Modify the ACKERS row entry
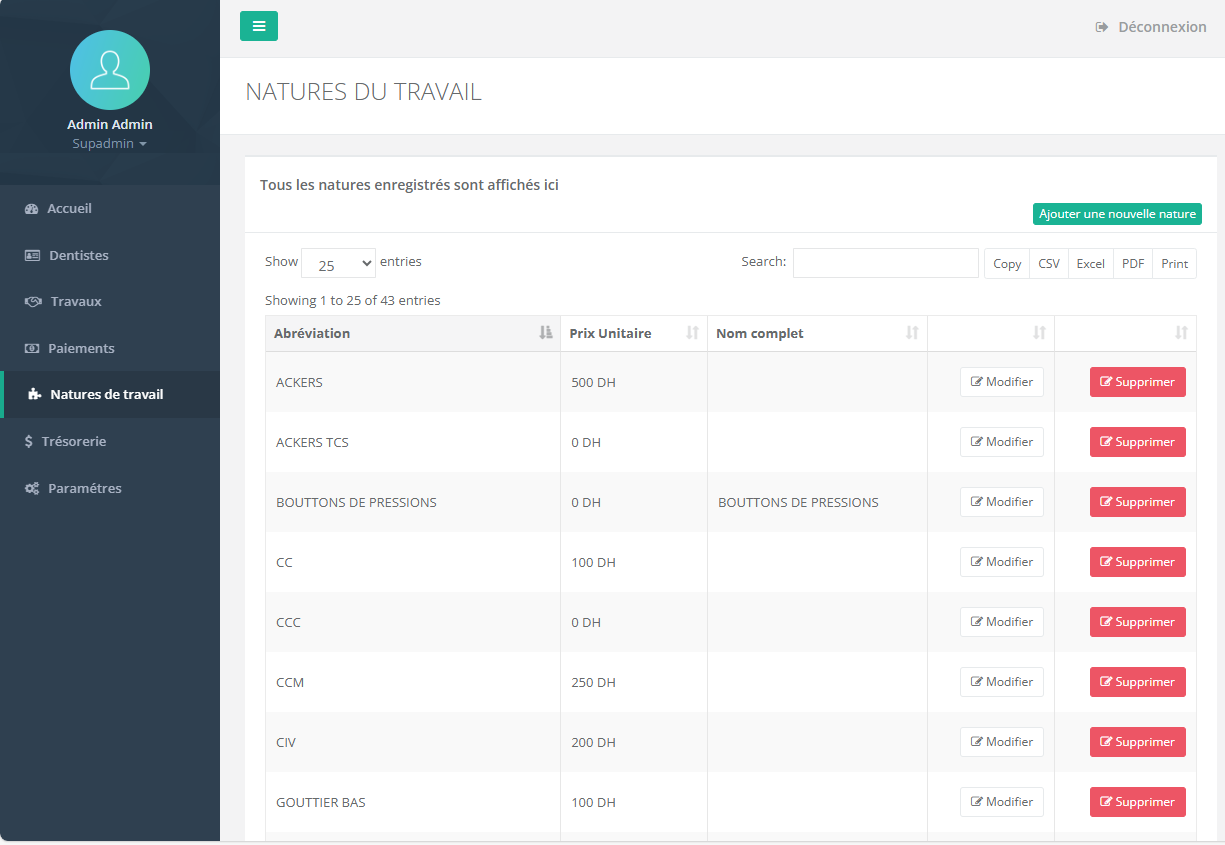Image resolution: width=1225 pixels, height=845 pixels. (1001, 382)
